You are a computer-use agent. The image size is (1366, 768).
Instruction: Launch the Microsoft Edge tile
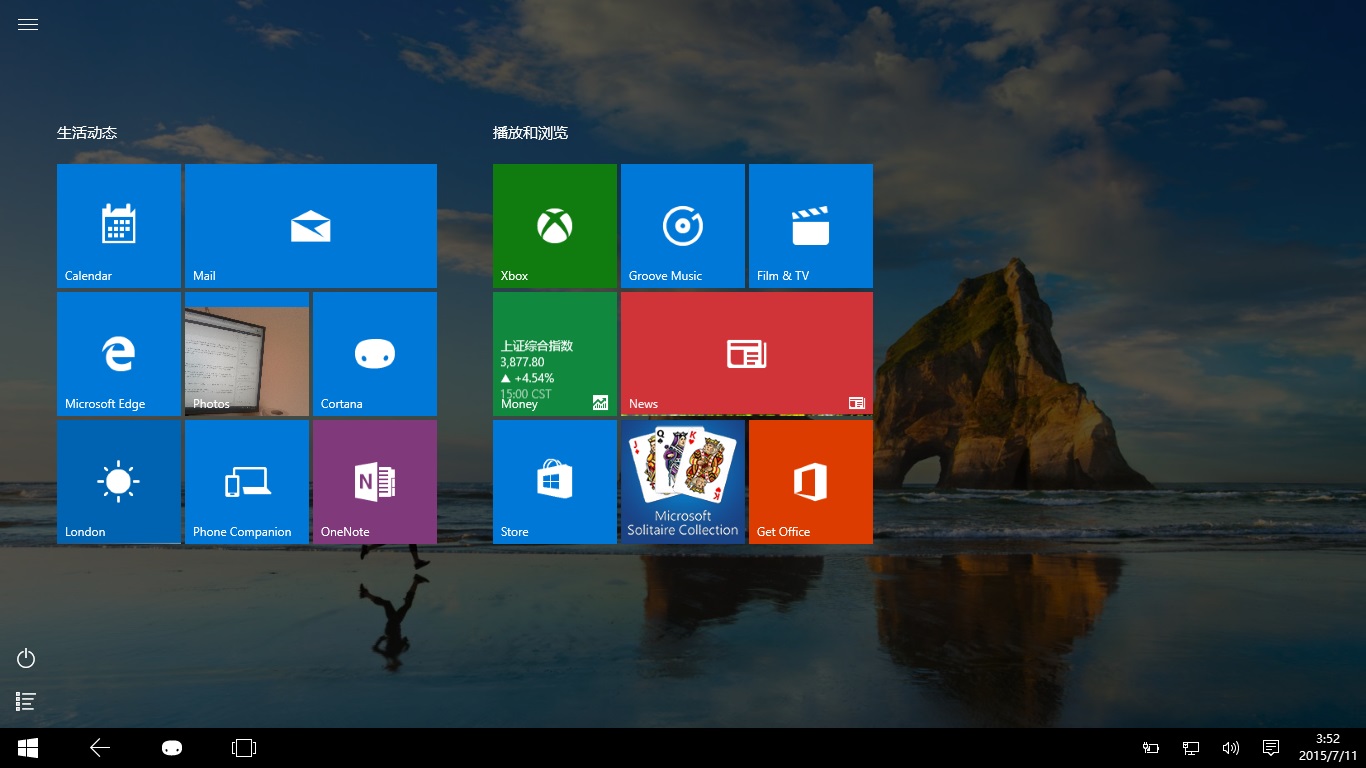[119, 354]
